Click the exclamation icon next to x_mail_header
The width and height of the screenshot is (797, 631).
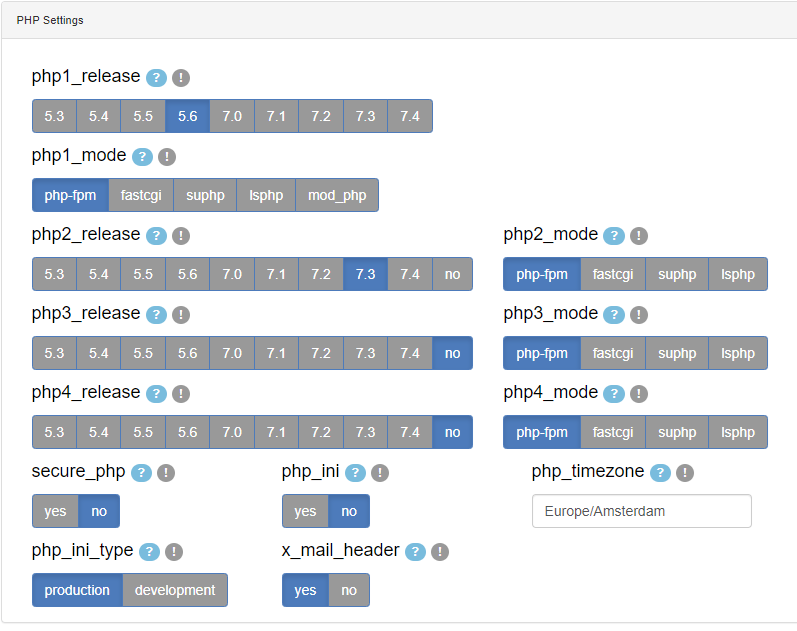pyautogui.click(x=440, y=552)
